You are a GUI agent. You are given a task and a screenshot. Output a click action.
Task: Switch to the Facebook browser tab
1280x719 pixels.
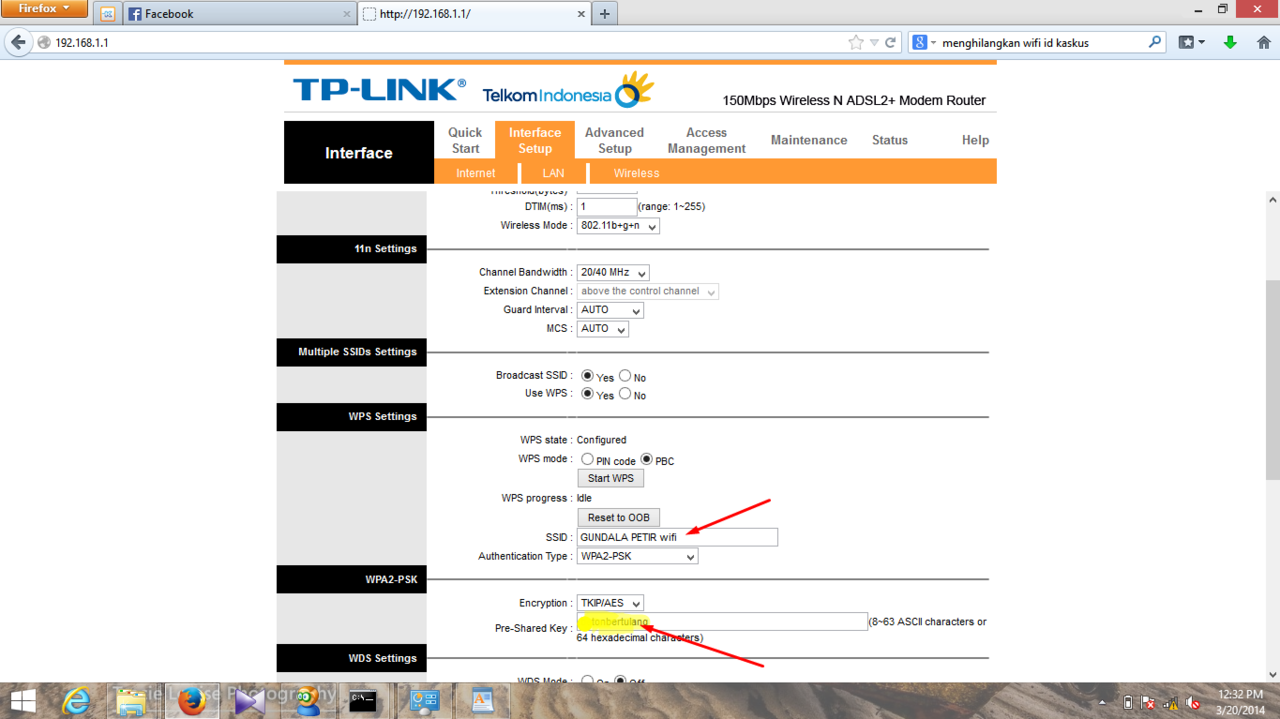[x=240, y=14]
